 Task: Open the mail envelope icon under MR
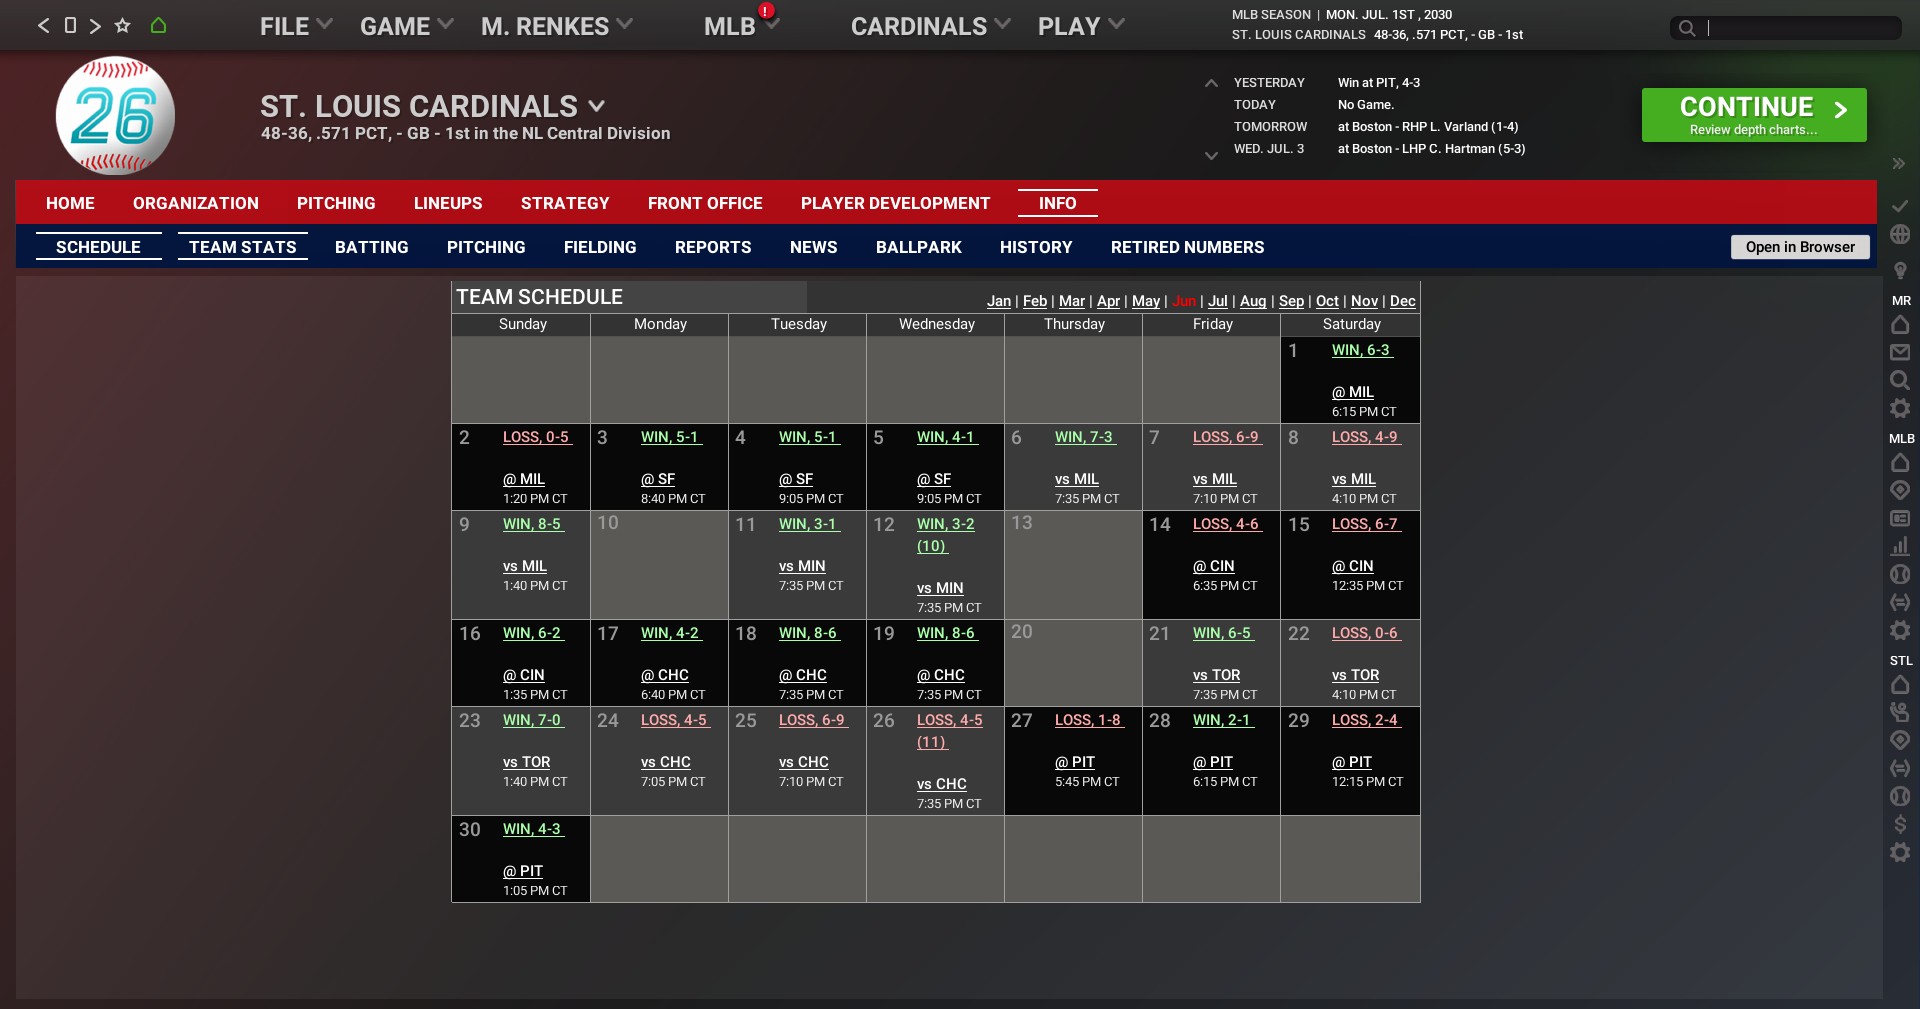(x=1900, y=352)
